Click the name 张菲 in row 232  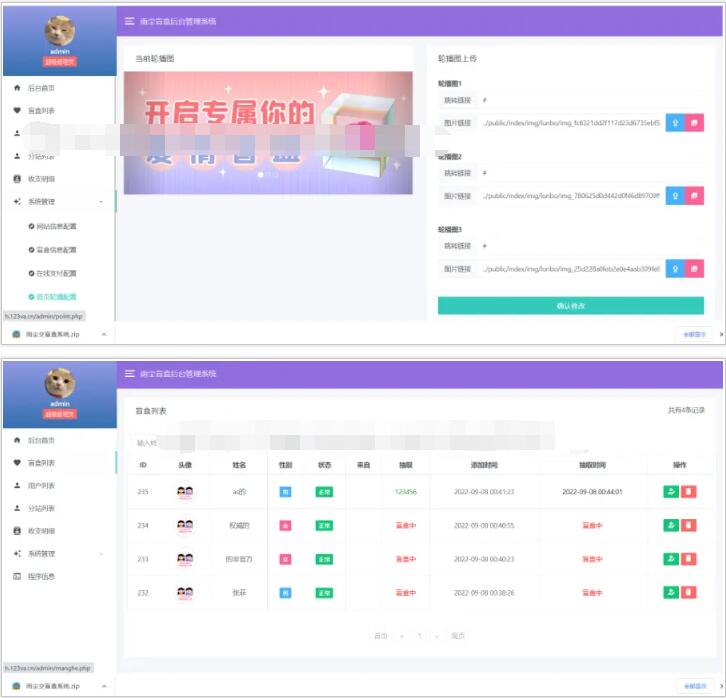pyautogui.click(x=239, y=593)
